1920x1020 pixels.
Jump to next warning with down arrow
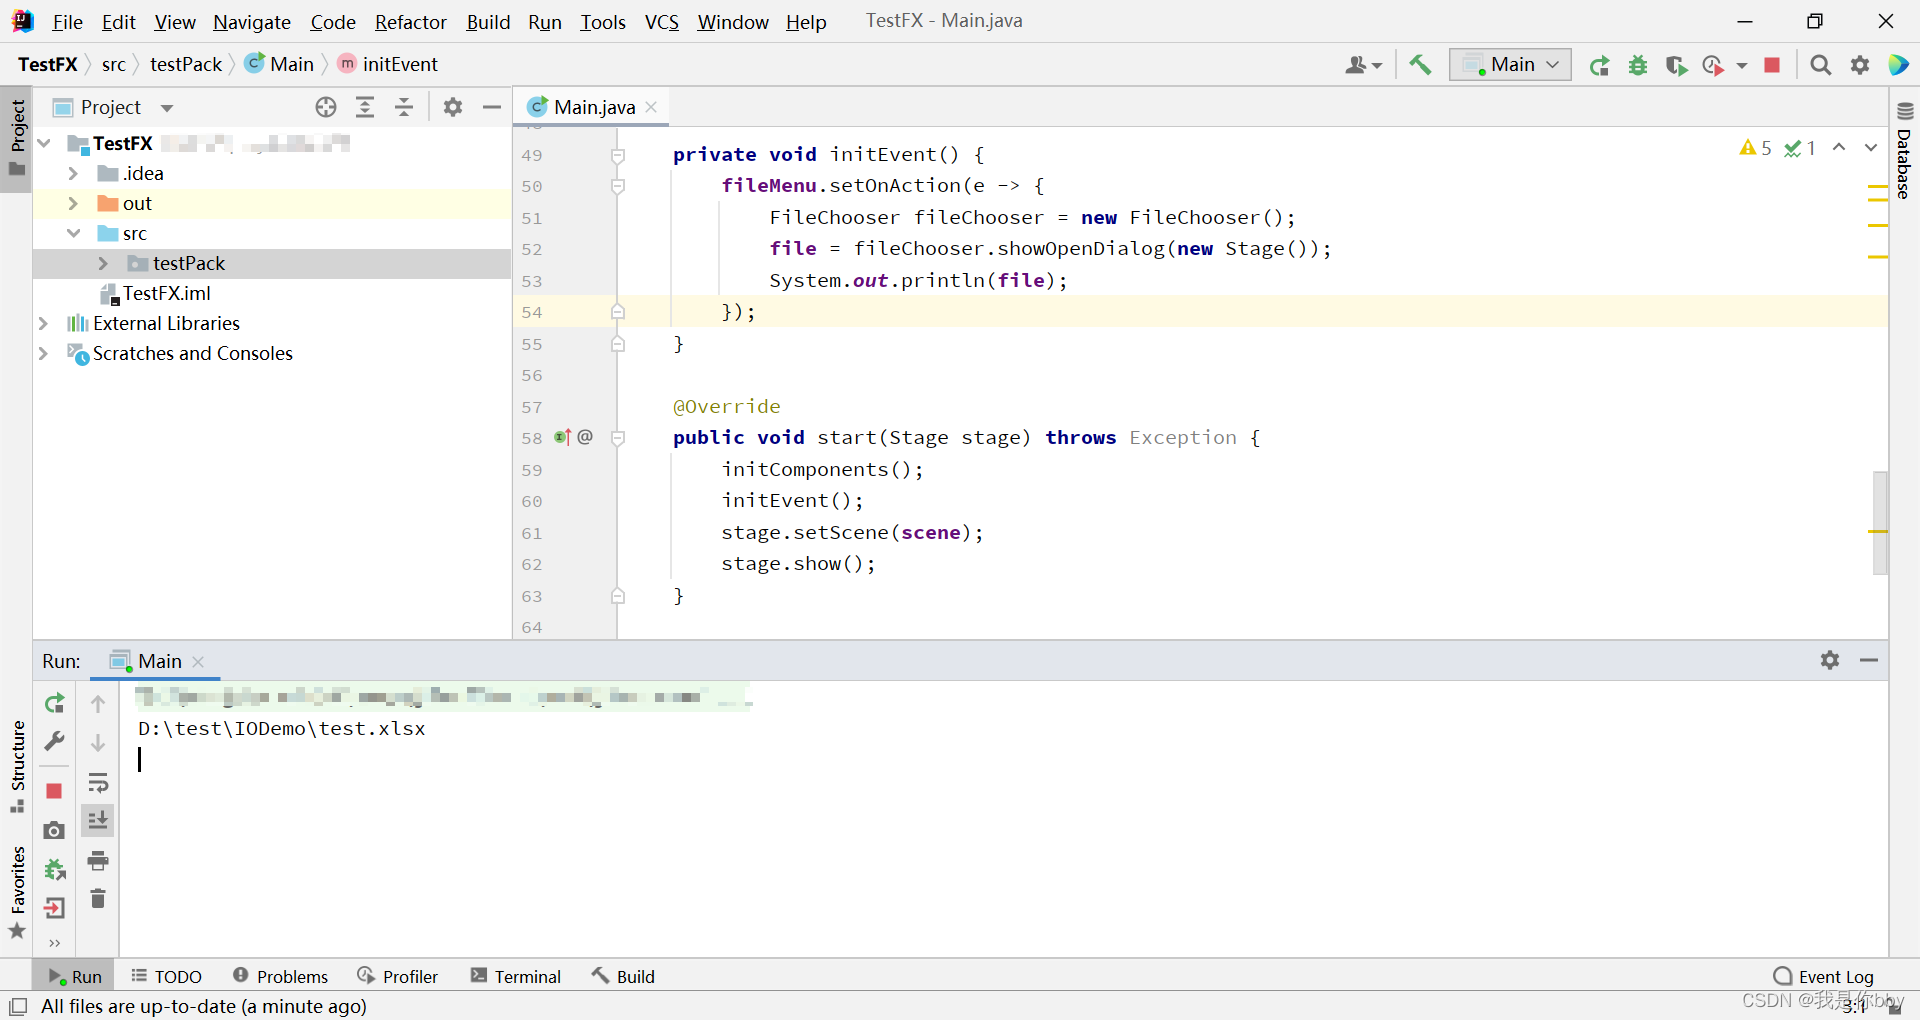click(x=1870, y=147)
